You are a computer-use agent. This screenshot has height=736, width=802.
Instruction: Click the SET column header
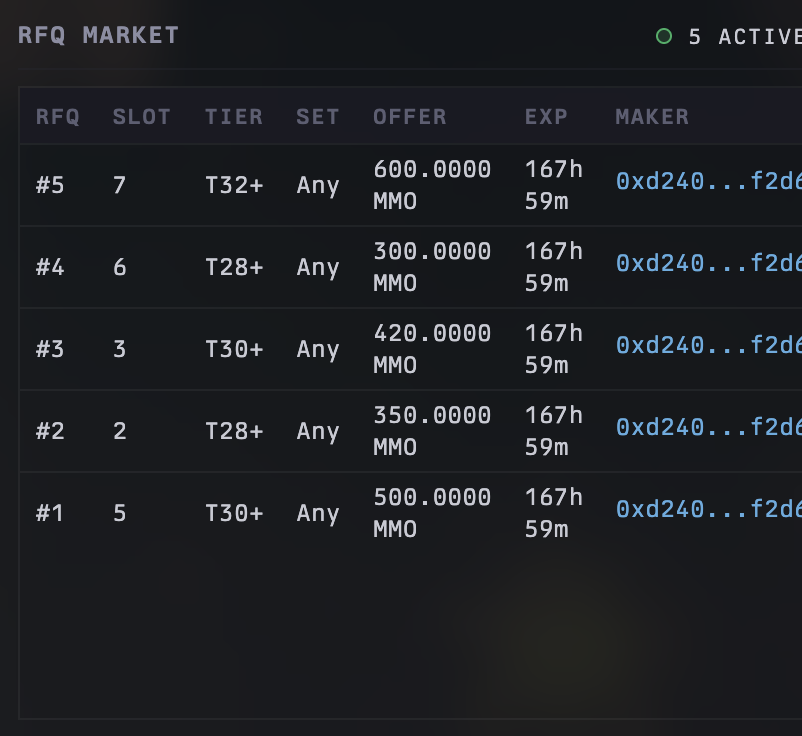[318, 117]
